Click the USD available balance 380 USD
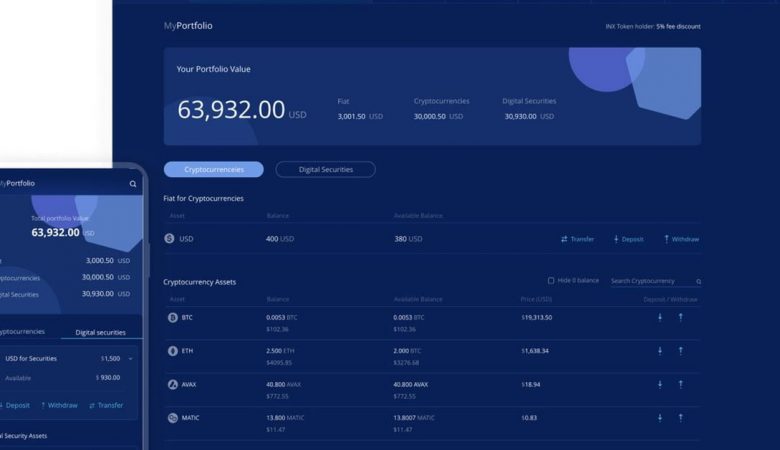The height and width of the screenshot is (450, 780). [408, 239]
